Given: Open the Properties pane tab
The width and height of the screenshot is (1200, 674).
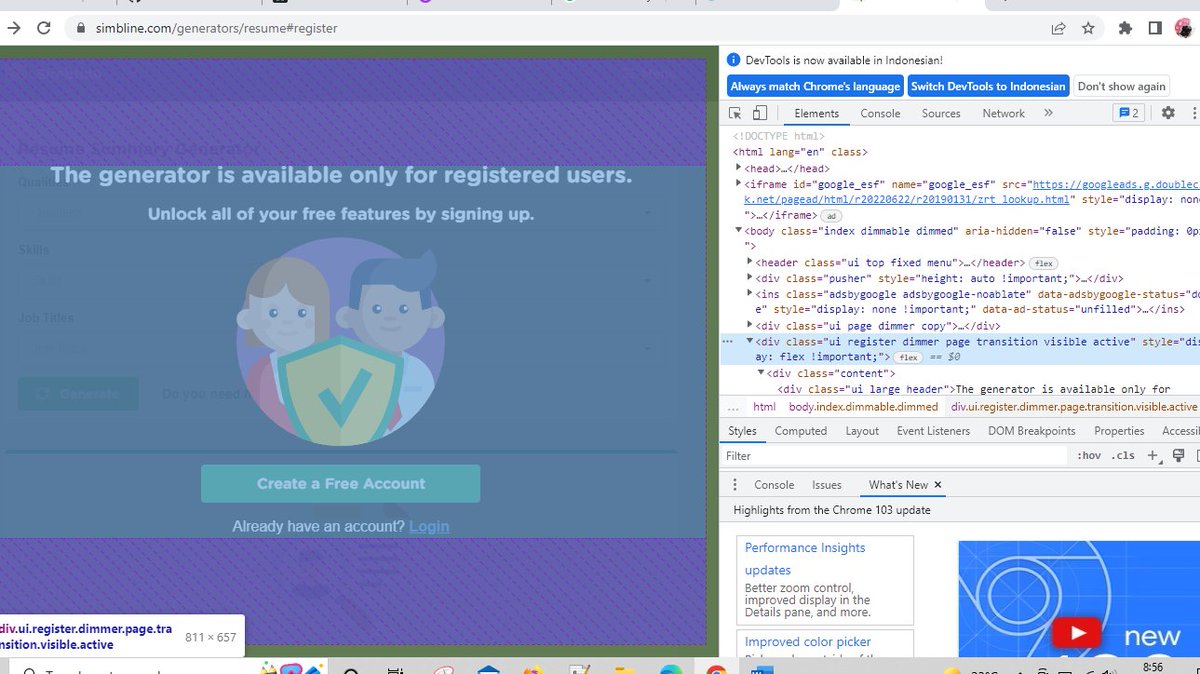Looking at the screenshot, I should click(x=1119, y=431).
